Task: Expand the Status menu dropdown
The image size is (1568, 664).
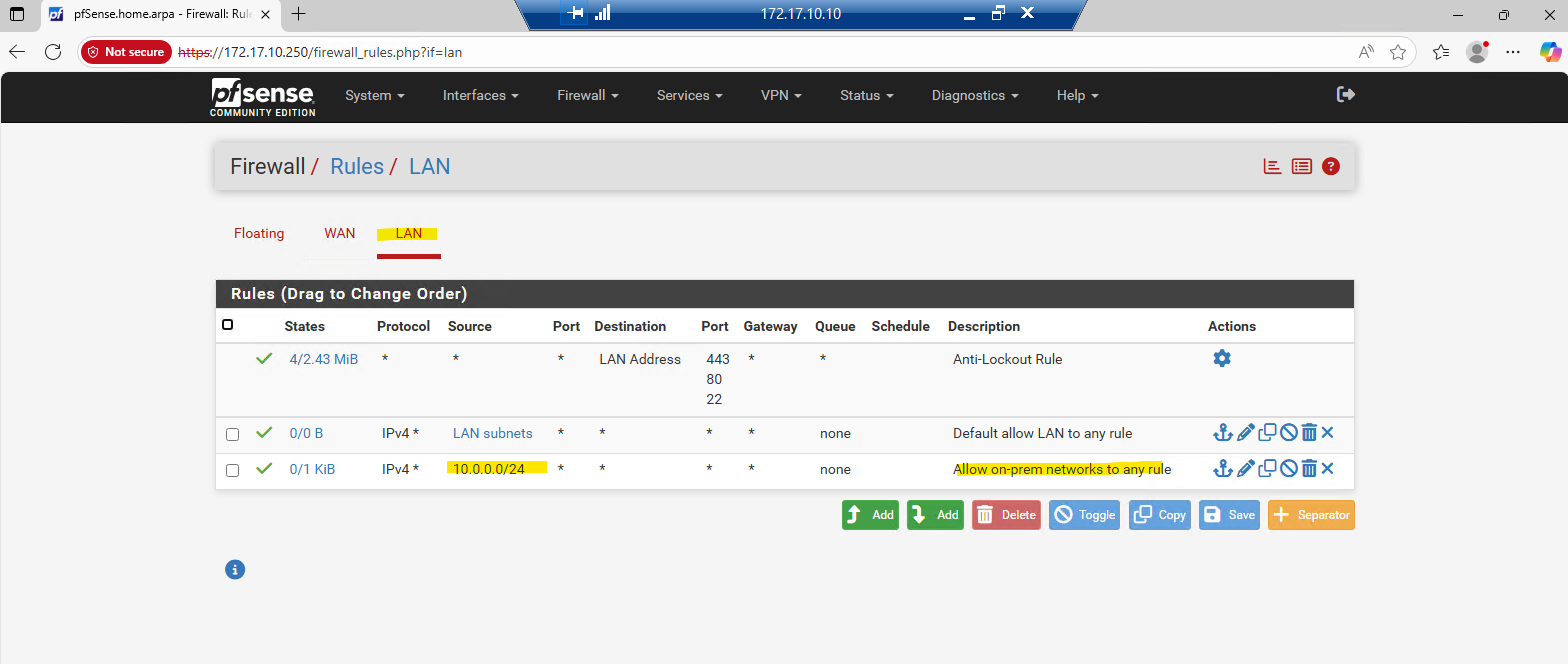Action: coord(867,95)
